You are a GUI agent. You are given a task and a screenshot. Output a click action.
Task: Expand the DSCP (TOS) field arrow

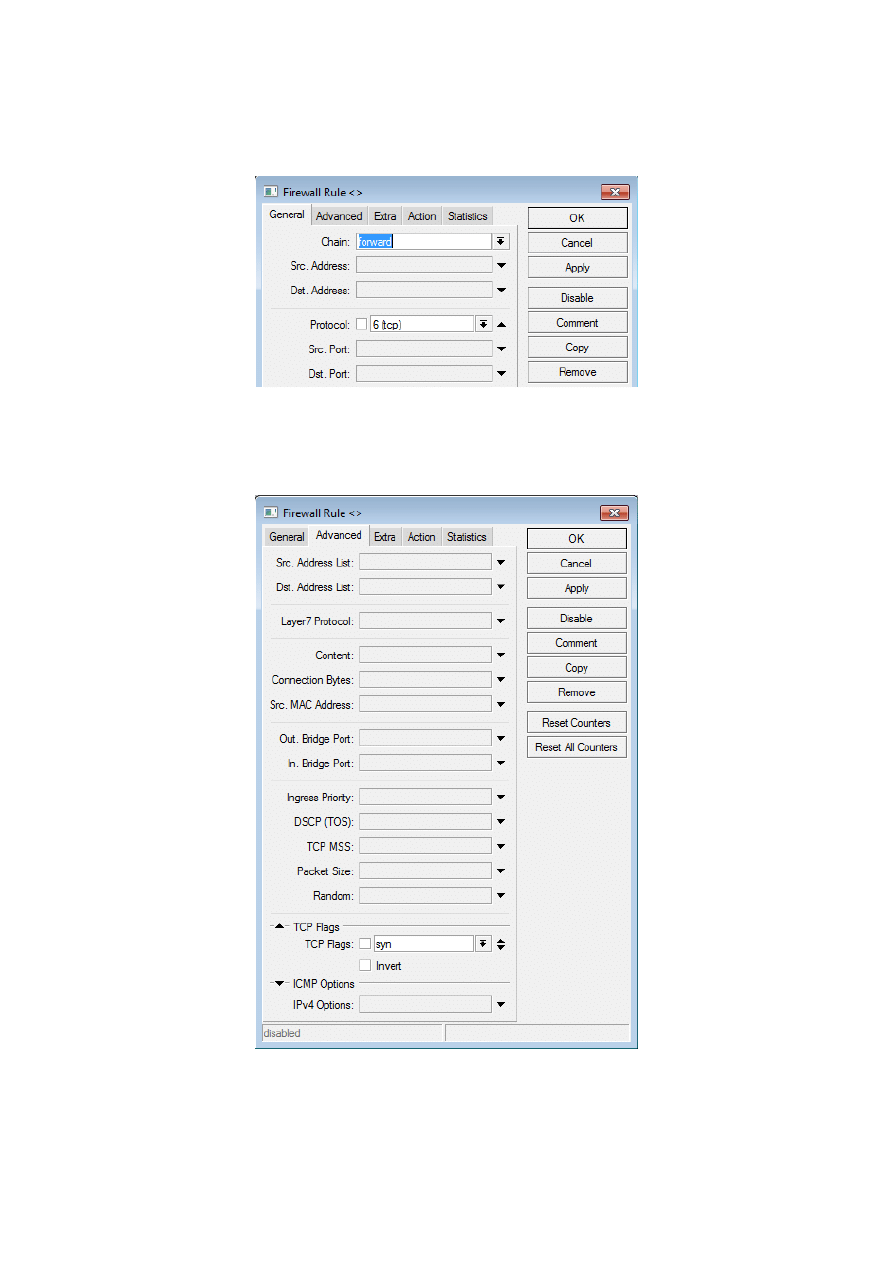coord(501,822)
